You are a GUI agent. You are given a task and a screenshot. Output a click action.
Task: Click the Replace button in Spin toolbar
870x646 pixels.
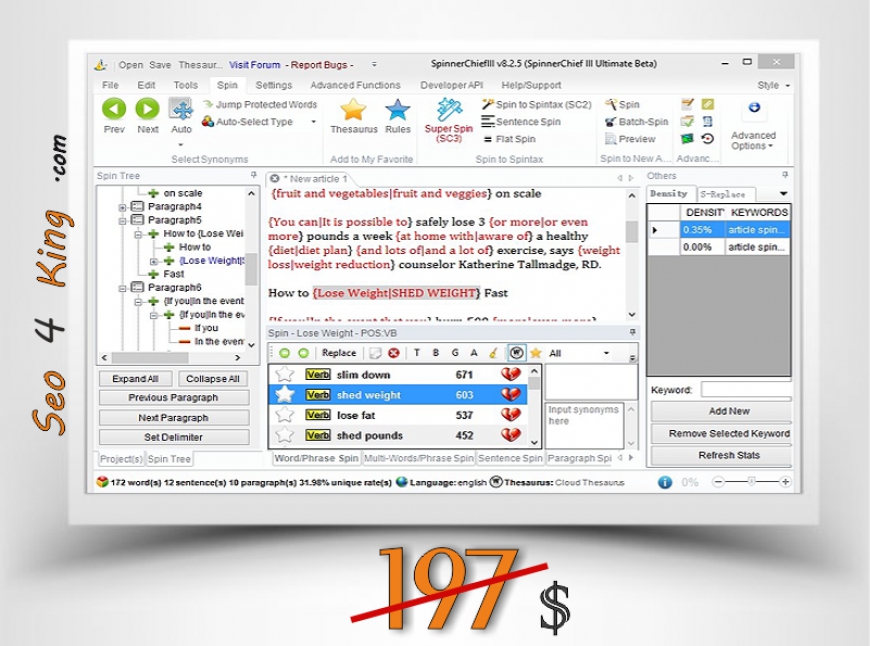[x=339, y=353]
